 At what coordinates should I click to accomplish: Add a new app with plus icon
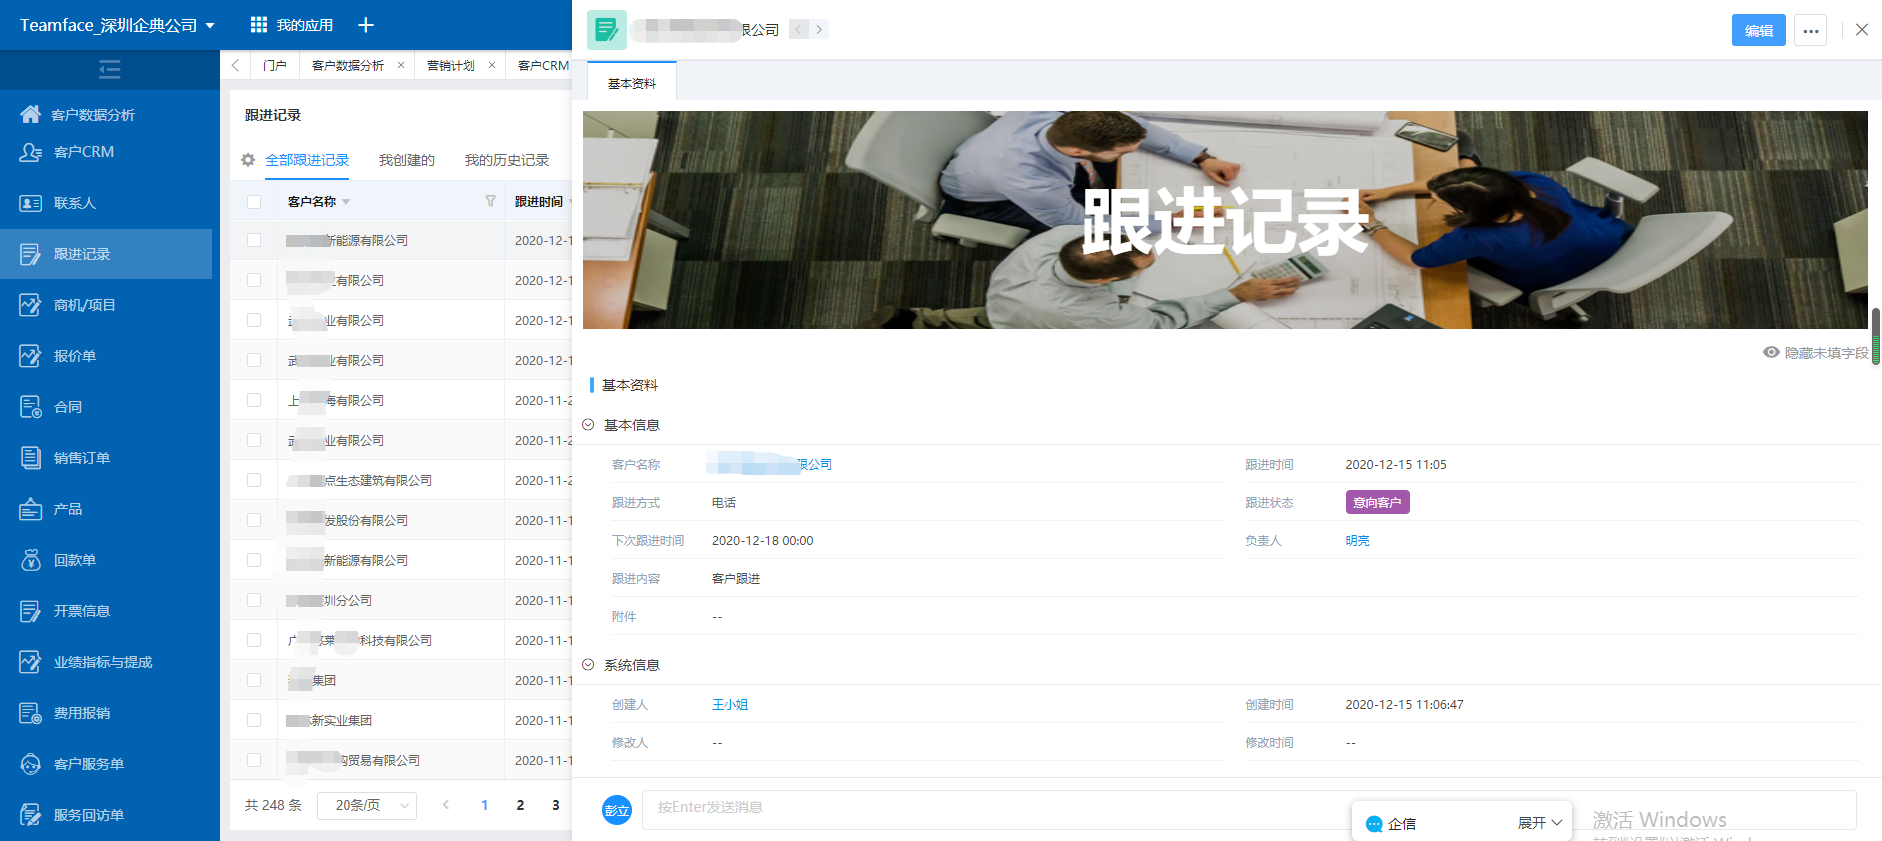point(366,25)
